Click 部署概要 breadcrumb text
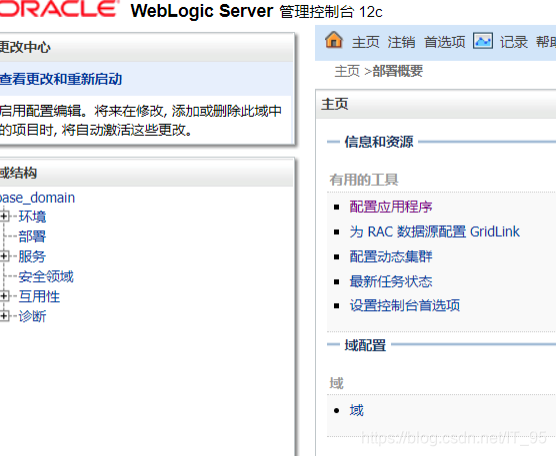Screen dimensions: 556x456 coord(397,71)
